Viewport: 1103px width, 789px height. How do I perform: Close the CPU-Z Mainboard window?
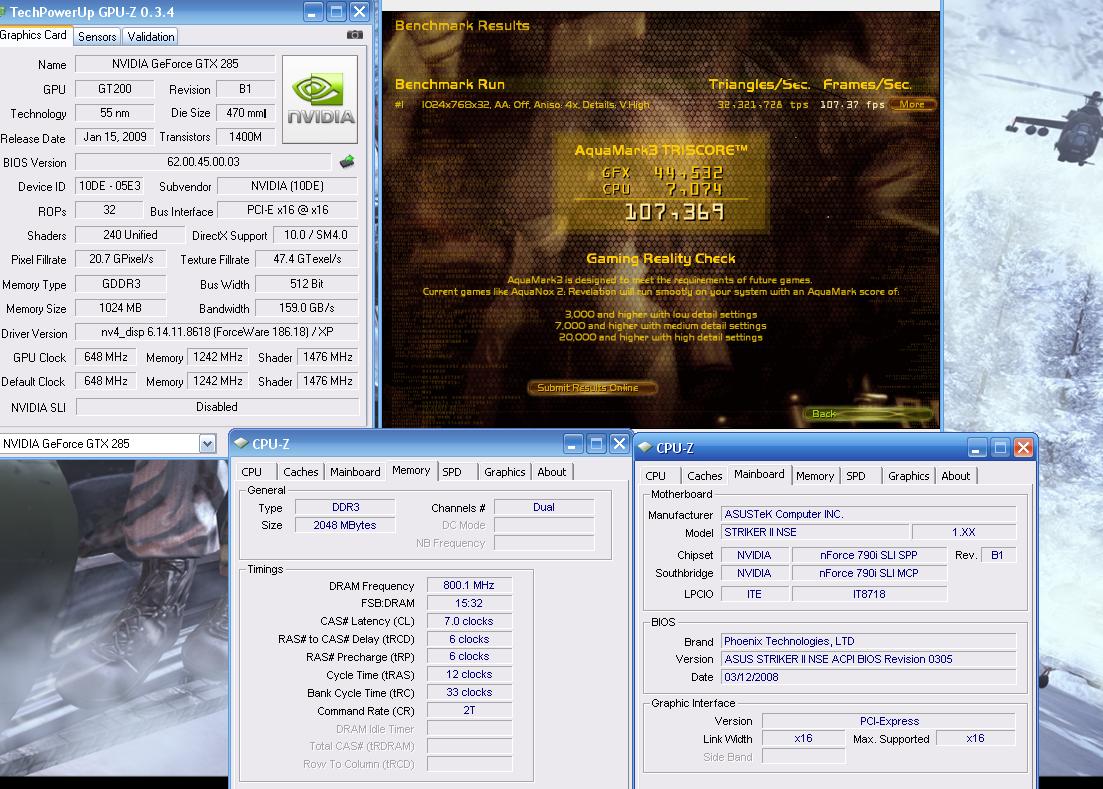pyautogui.click(x=1024, y=447)
